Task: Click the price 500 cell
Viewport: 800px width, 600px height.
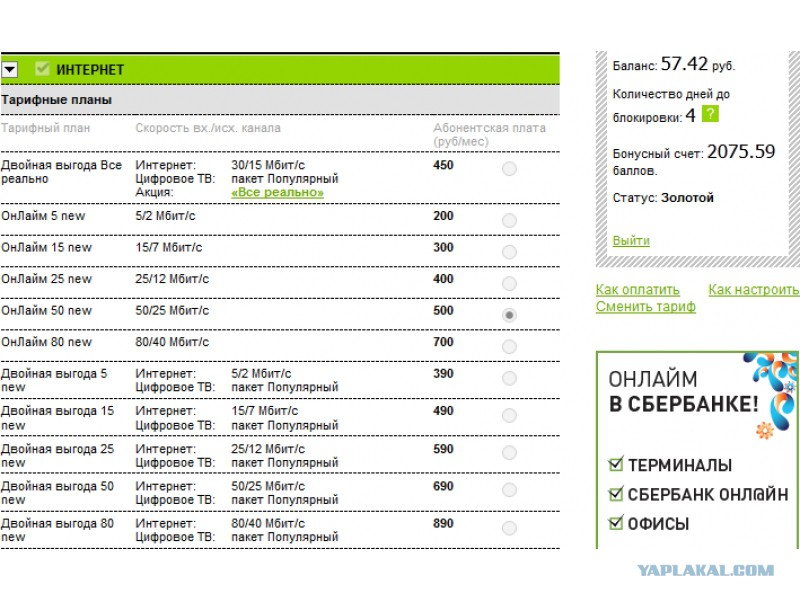Action: (443, 311)
